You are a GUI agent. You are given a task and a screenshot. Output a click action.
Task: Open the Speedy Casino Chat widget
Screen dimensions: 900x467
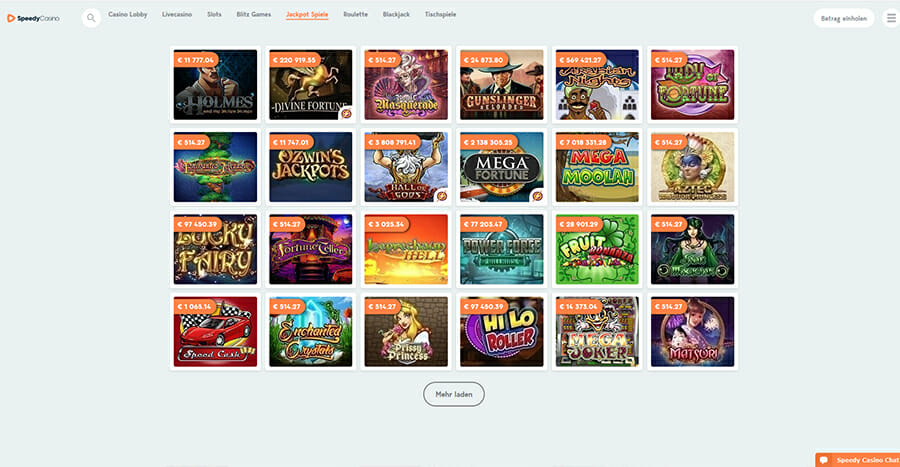(x=858, y=460)
